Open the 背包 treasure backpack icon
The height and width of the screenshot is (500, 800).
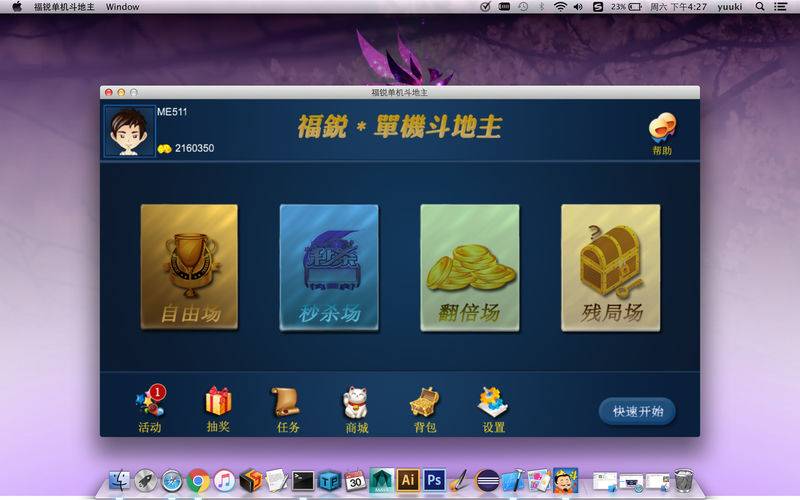[x=424, y=410]
